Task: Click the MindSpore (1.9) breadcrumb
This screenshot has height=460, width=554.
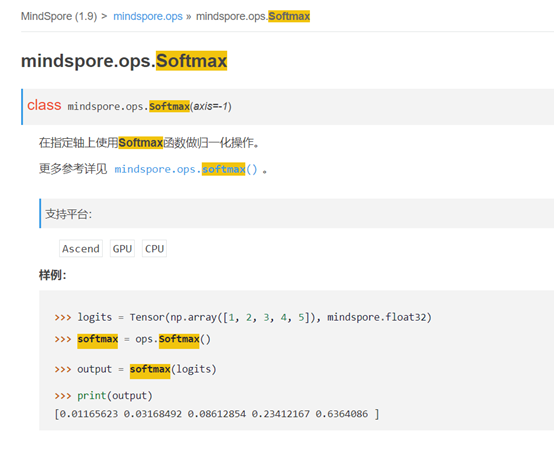Action: pyautogui.click(x=59, y=16)
